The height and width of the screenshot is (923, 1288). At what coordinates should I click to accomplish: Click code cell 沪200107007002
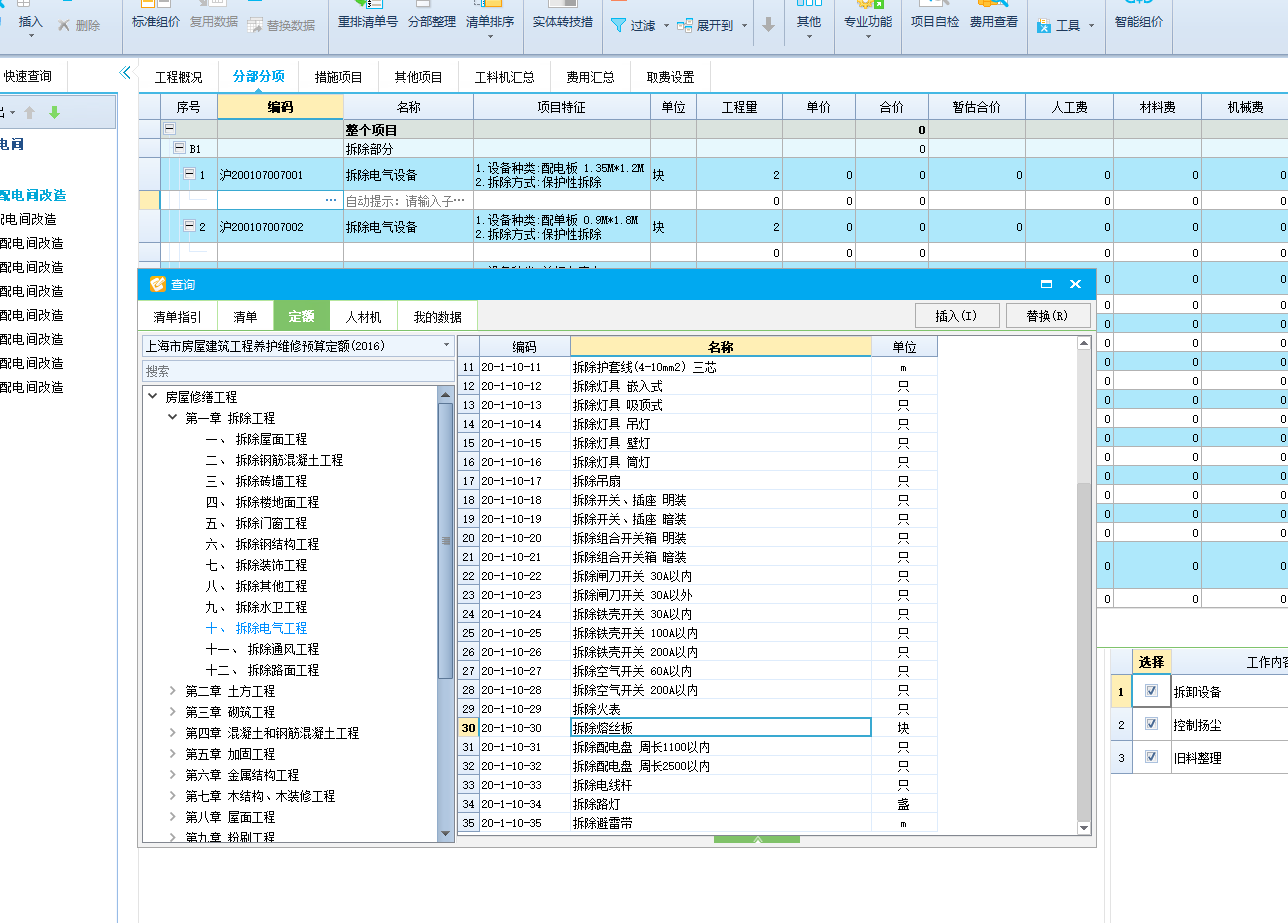pyautogui.click(x=280, y=227)
